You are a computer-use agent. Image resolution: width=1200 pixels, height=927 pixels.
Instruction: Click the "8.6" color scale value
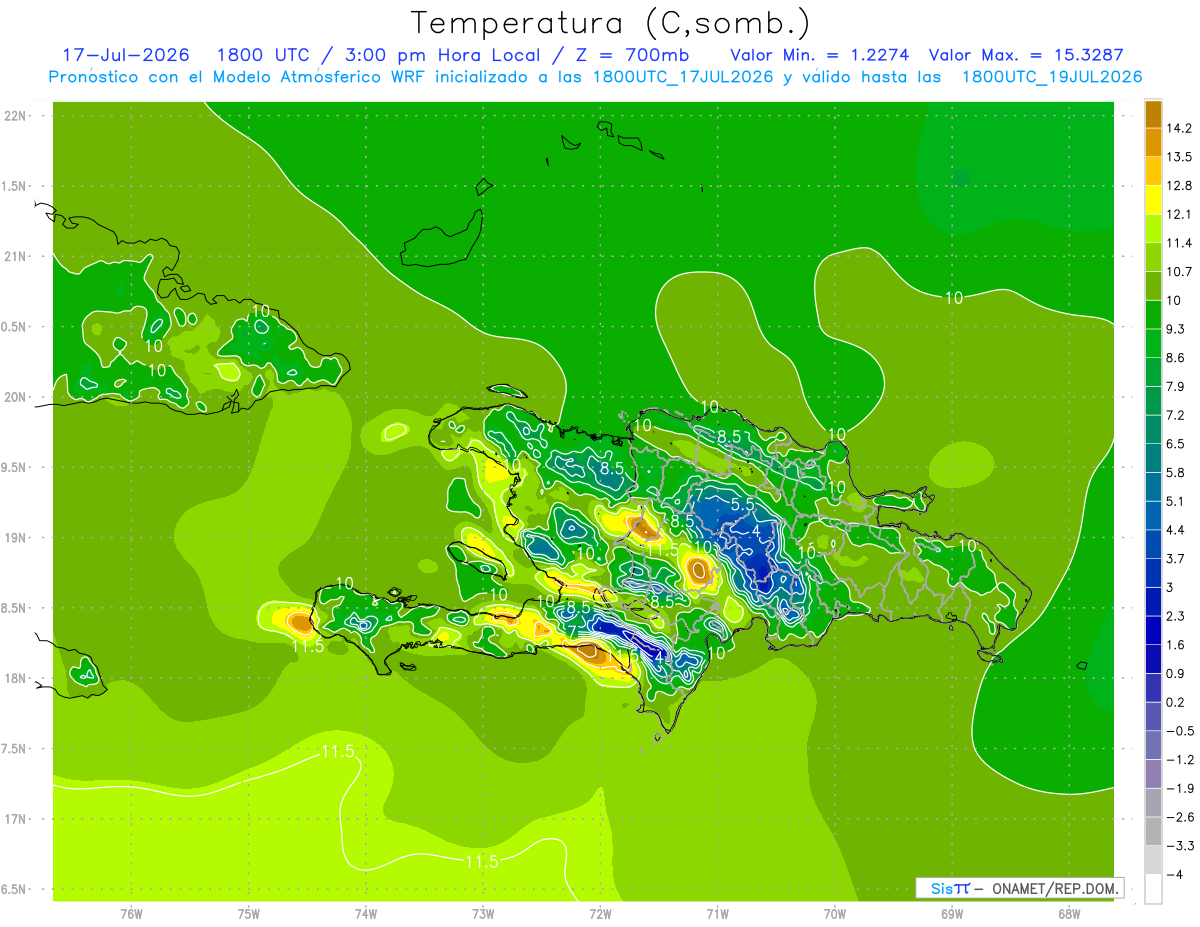[x=1177, y=358]
